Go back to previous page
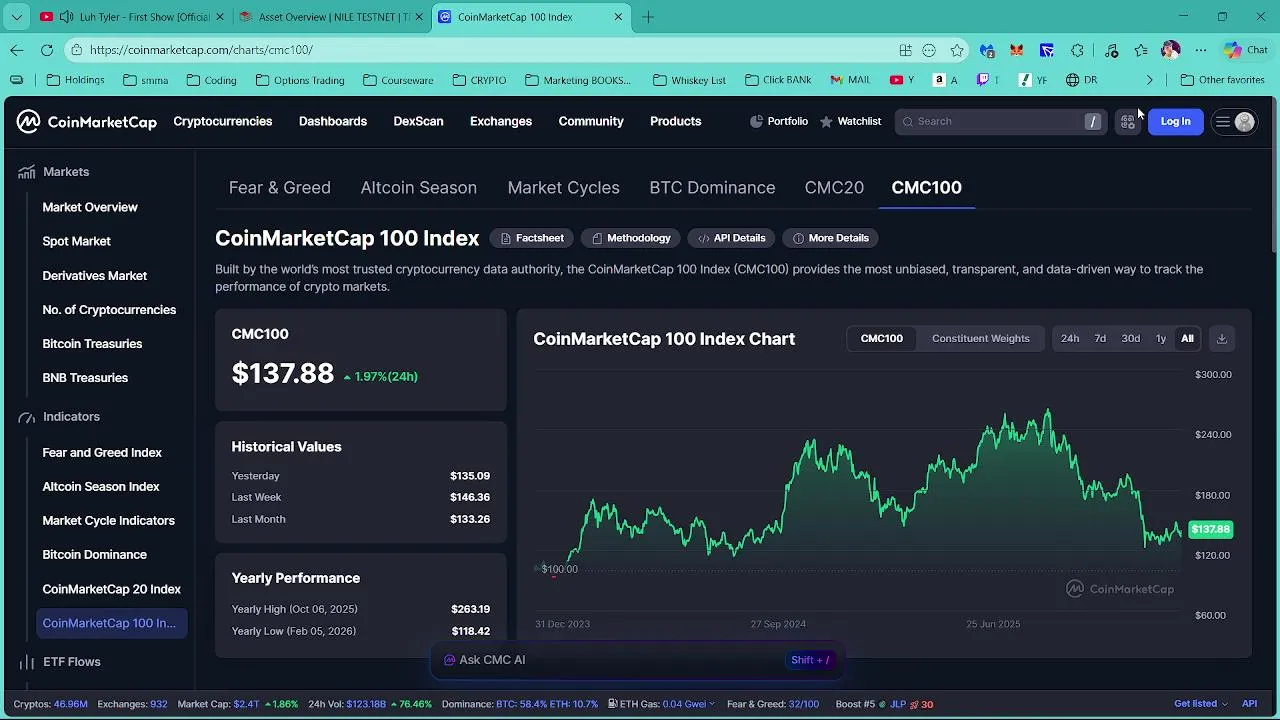Viewport: 1280px width, 720px height. (17, 50)
